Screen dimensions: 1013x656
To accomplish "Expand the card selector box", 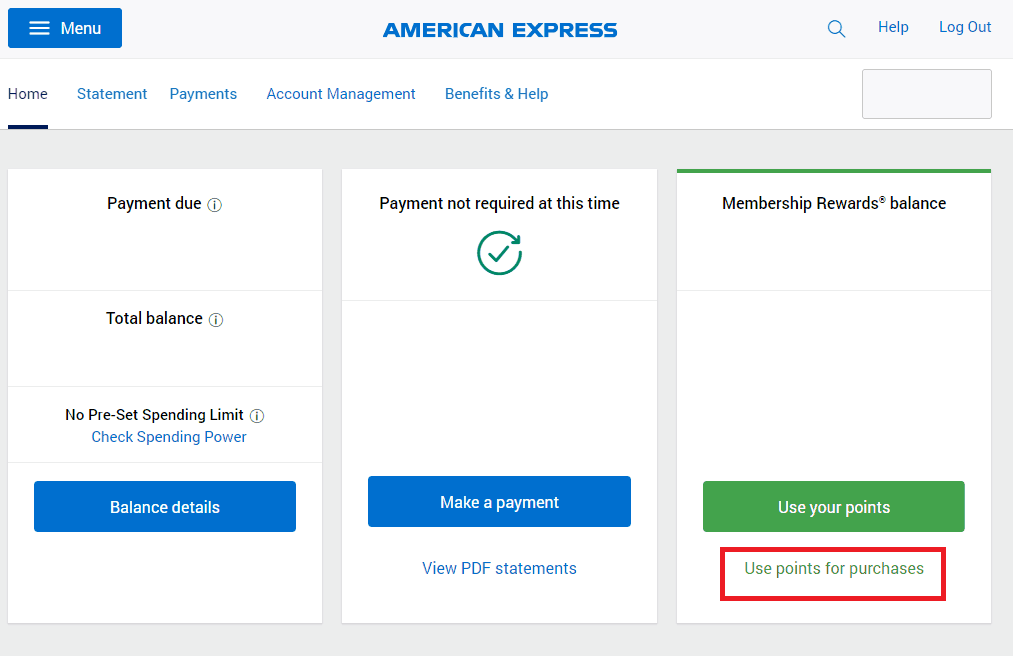I will pyautogui.click(x=926, y=94).
